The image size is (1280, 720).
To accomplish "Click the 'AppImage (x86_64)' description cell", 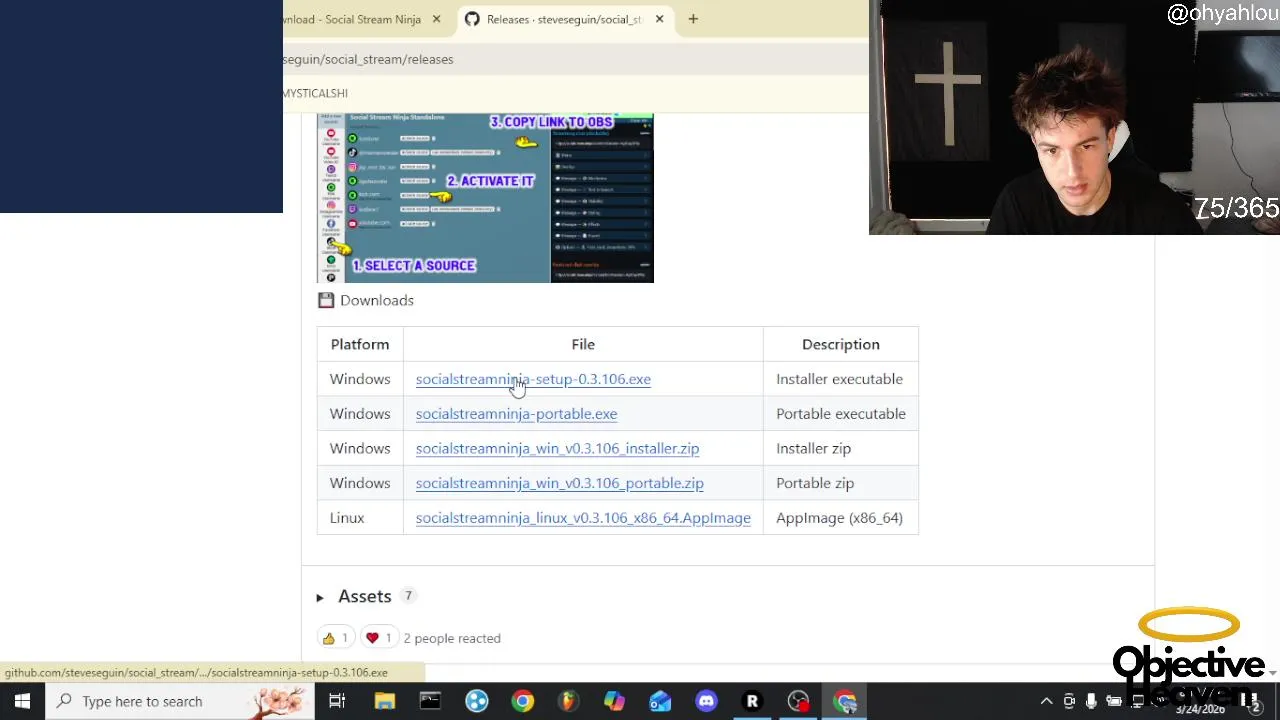I will click(x=839, y=518).
